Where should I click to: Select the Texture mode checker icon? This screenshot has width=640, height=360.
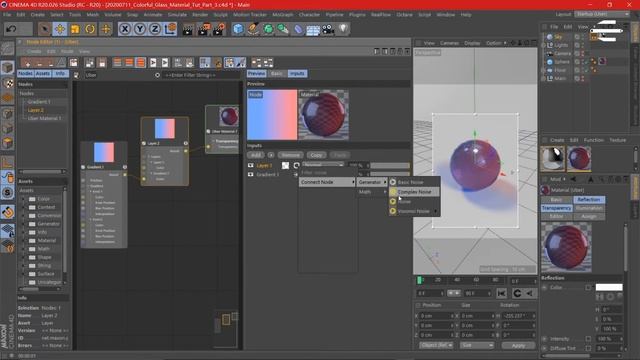coord(7,83)
